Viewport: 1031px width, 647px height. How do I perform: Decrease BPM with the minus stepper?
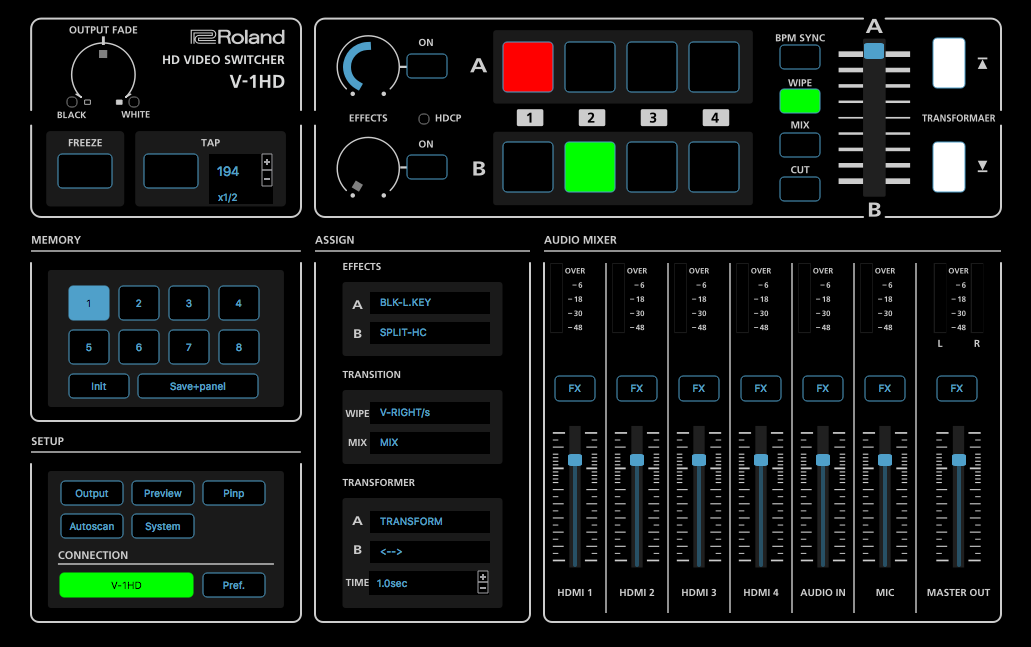pos(267,178)
